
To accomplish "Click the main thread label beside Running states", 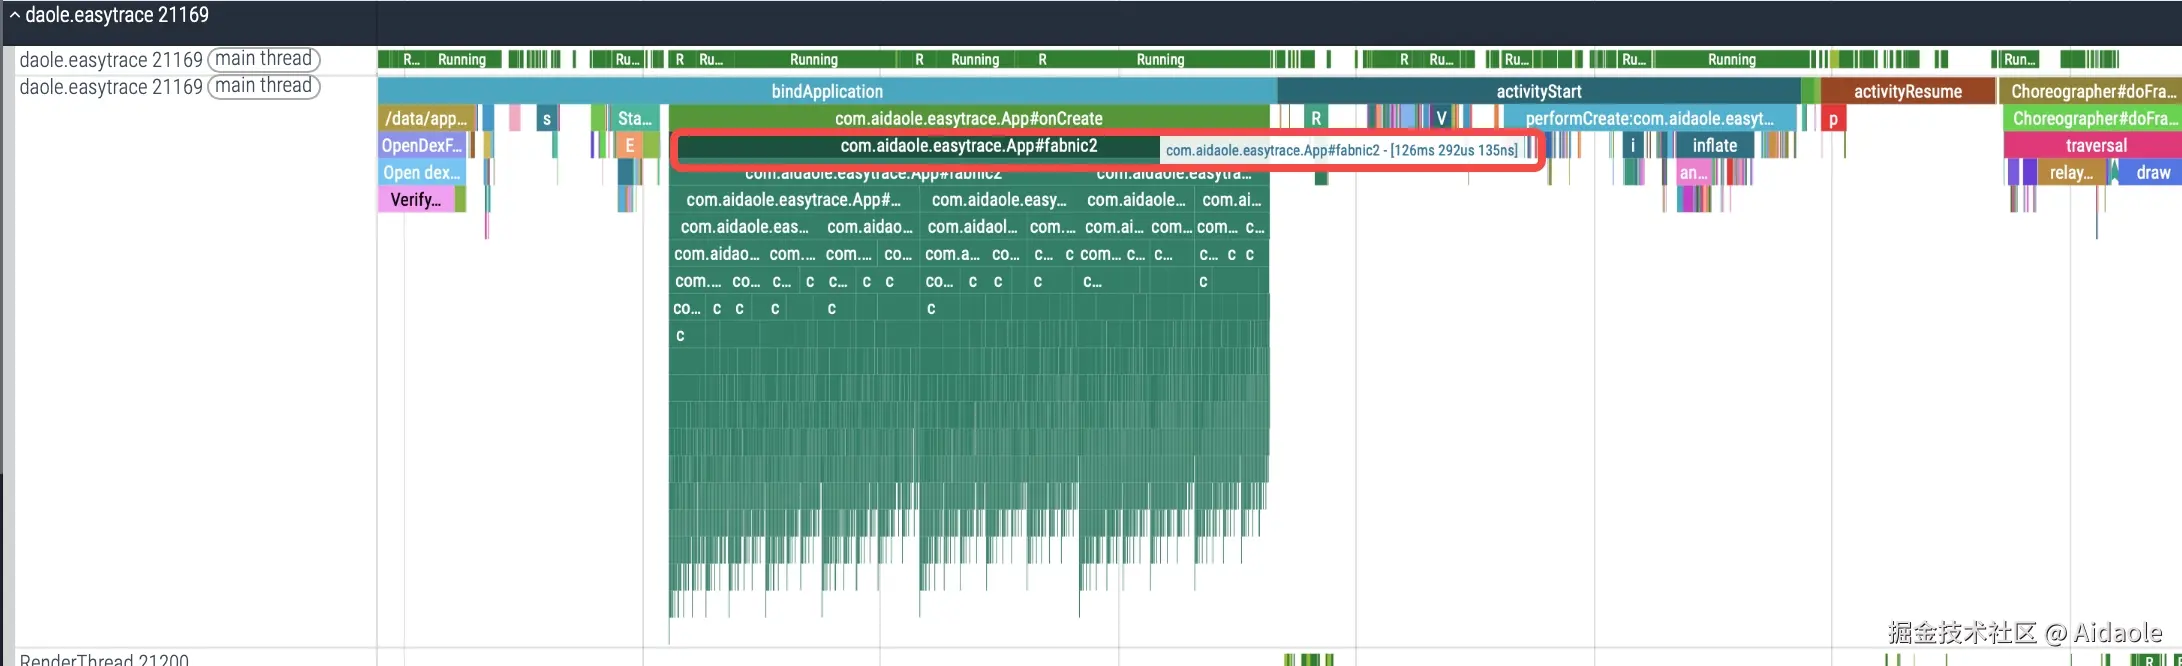I will pyautogui.click(x=264, y=59).
